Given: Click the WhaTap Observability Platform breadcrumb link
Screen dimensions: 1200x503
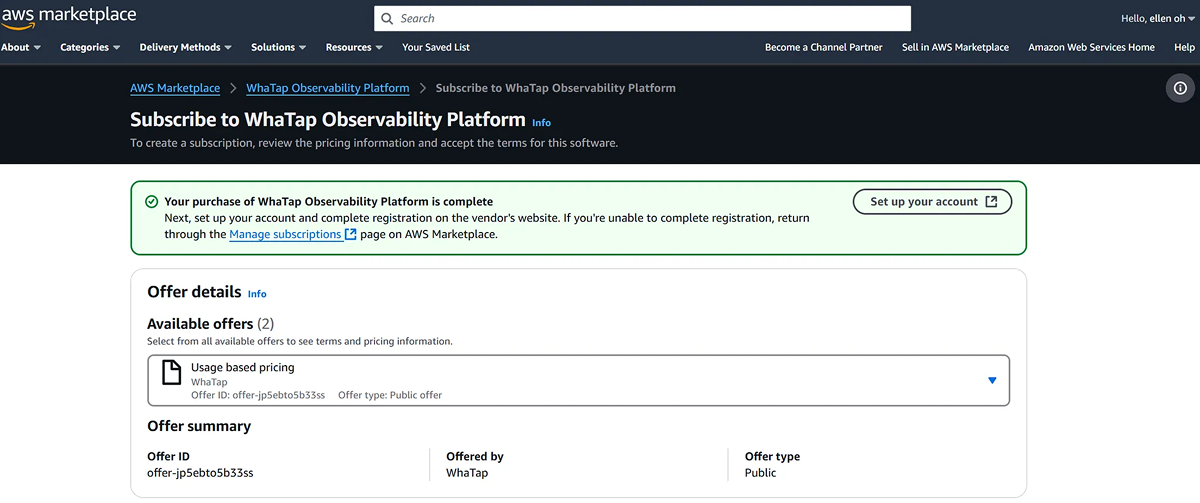Looking at the screenshot, I should point(328,88).
